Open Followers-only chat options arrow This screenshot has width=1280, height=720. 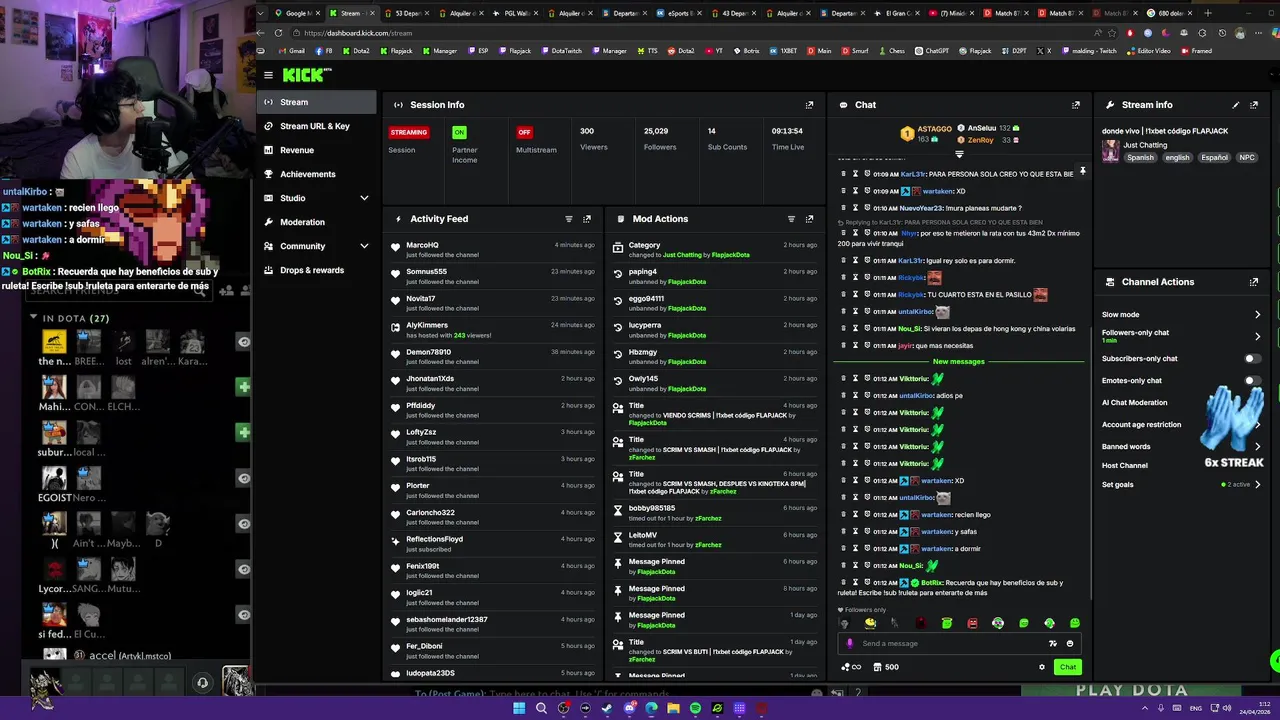[x=1257, y=337]
